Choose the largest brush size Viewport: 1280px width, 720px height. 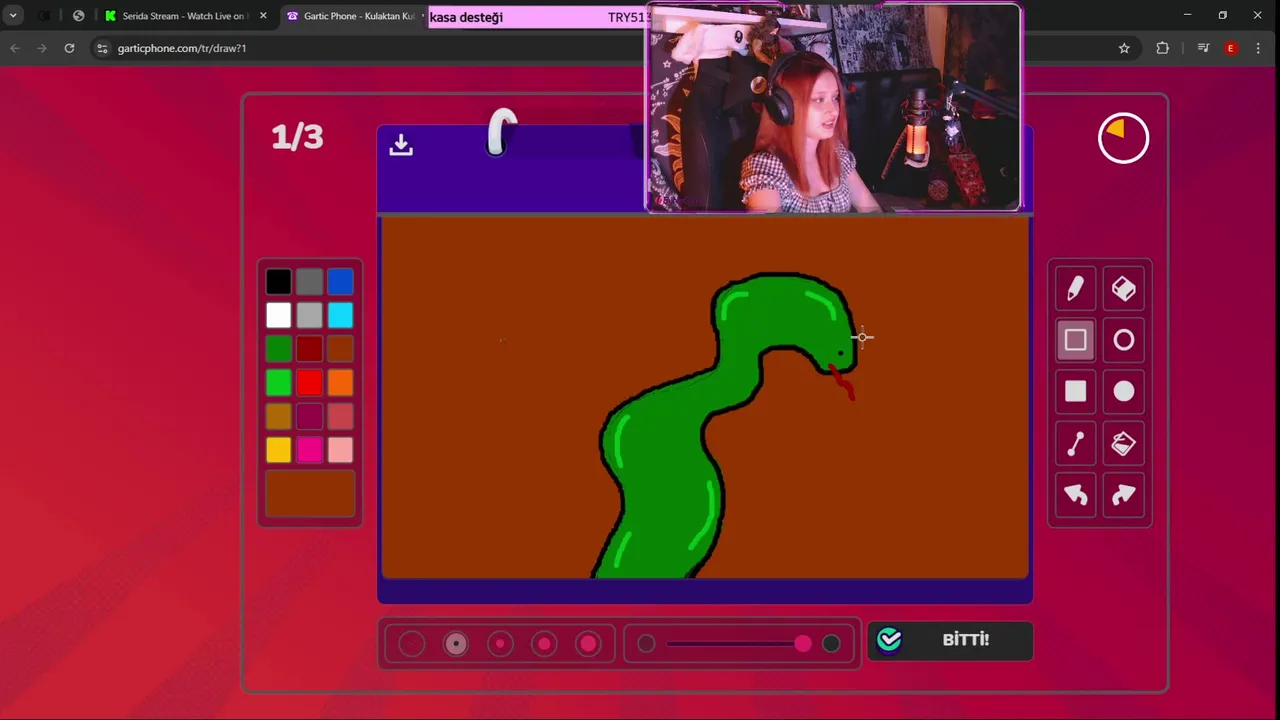[x=588, y=644]
